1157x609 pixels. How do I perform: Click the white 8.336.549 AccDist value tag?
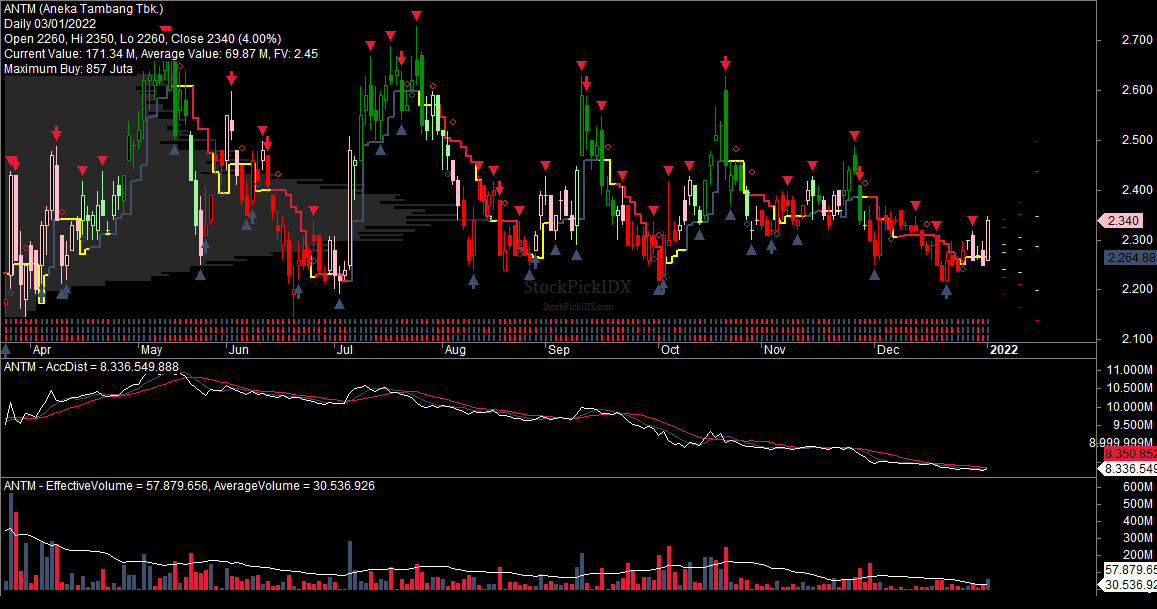tap(1128, 469)
